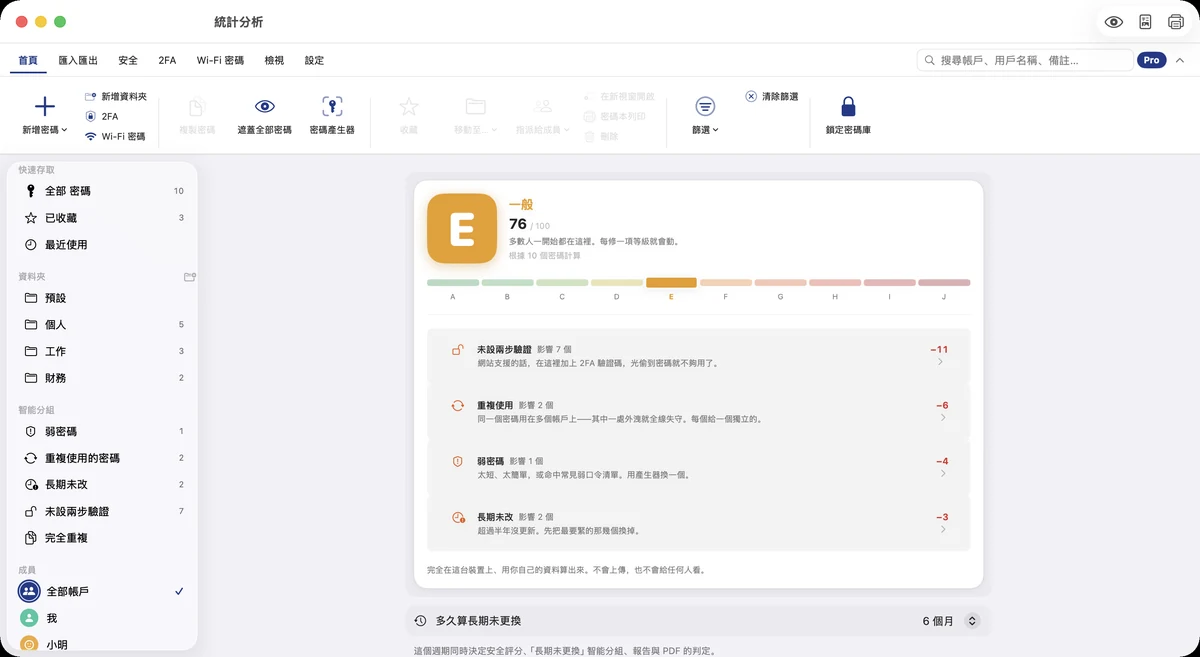Open the 重複使用 issue row chevron
The image size is (1200, 657).
click(x=942, y=418)
